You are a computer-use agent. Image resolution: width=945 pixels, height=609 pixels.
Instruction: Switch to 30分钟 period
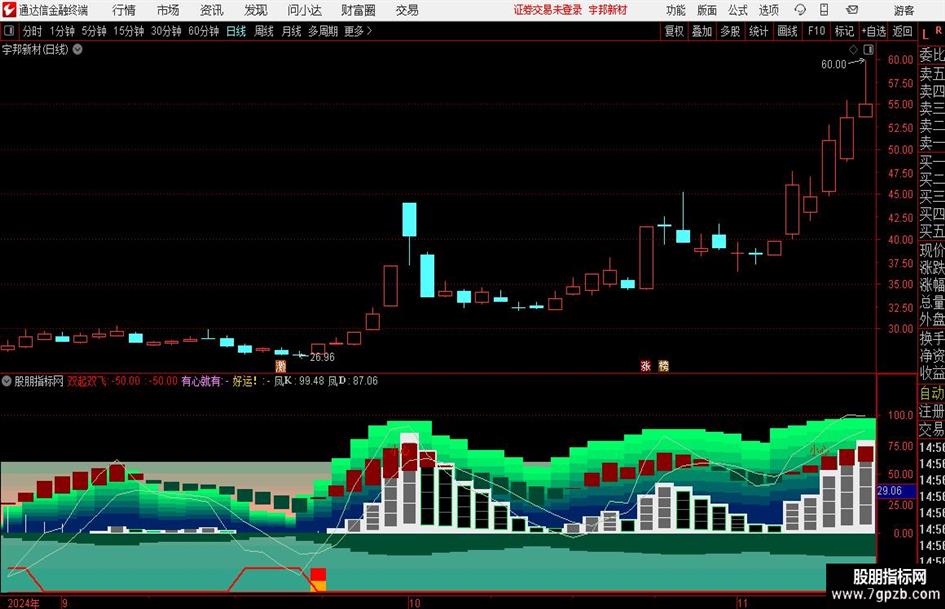tap(166, 31)
